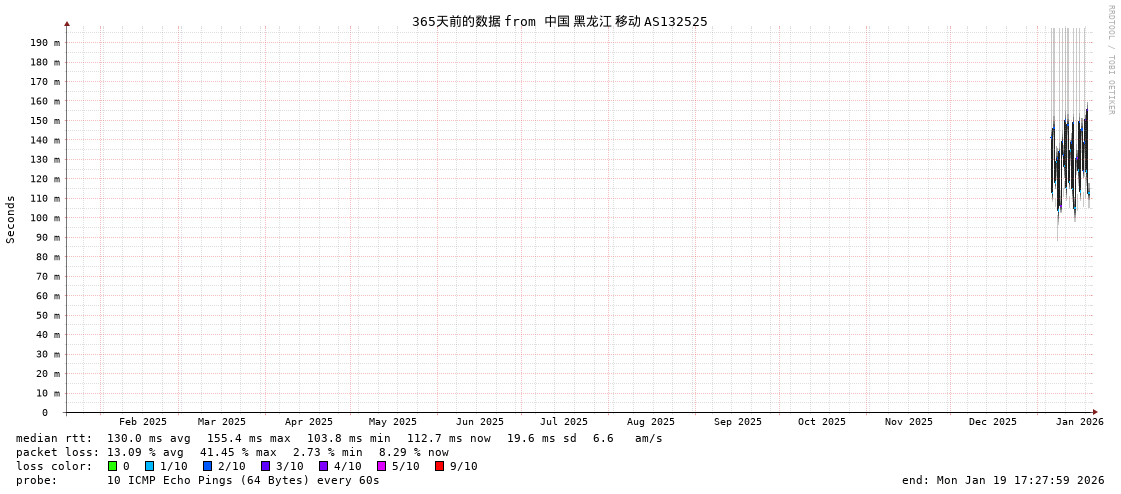Select the blue 2/10 loss color box

pos(208,466)
